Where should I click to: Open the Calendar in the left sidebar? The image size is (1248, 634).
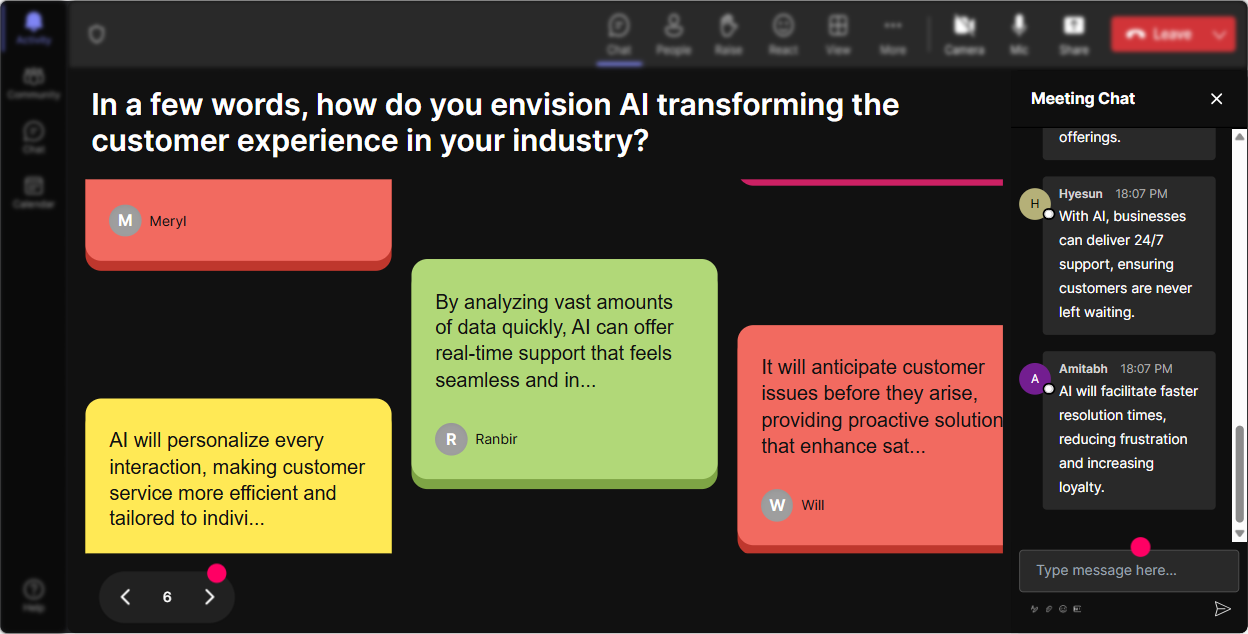pos(34,191)
